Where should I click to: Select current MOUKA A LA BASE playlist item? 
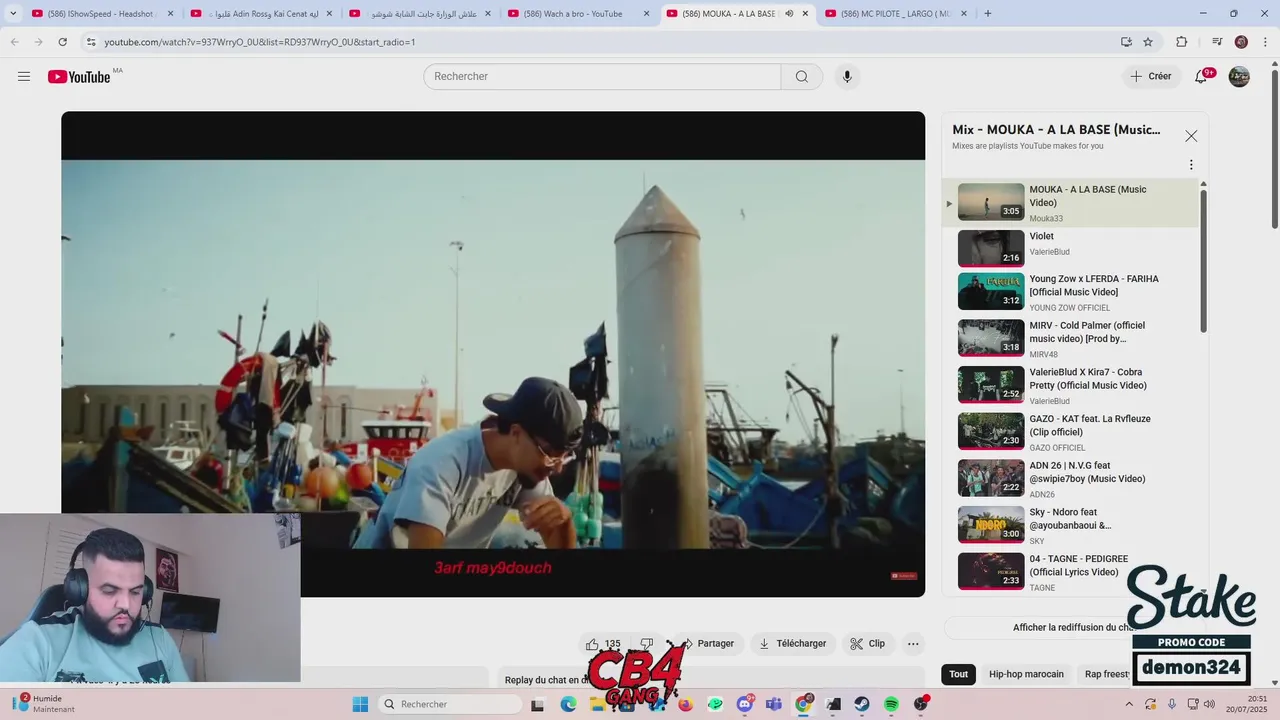pyautogui.click(x=1070, y=203)
